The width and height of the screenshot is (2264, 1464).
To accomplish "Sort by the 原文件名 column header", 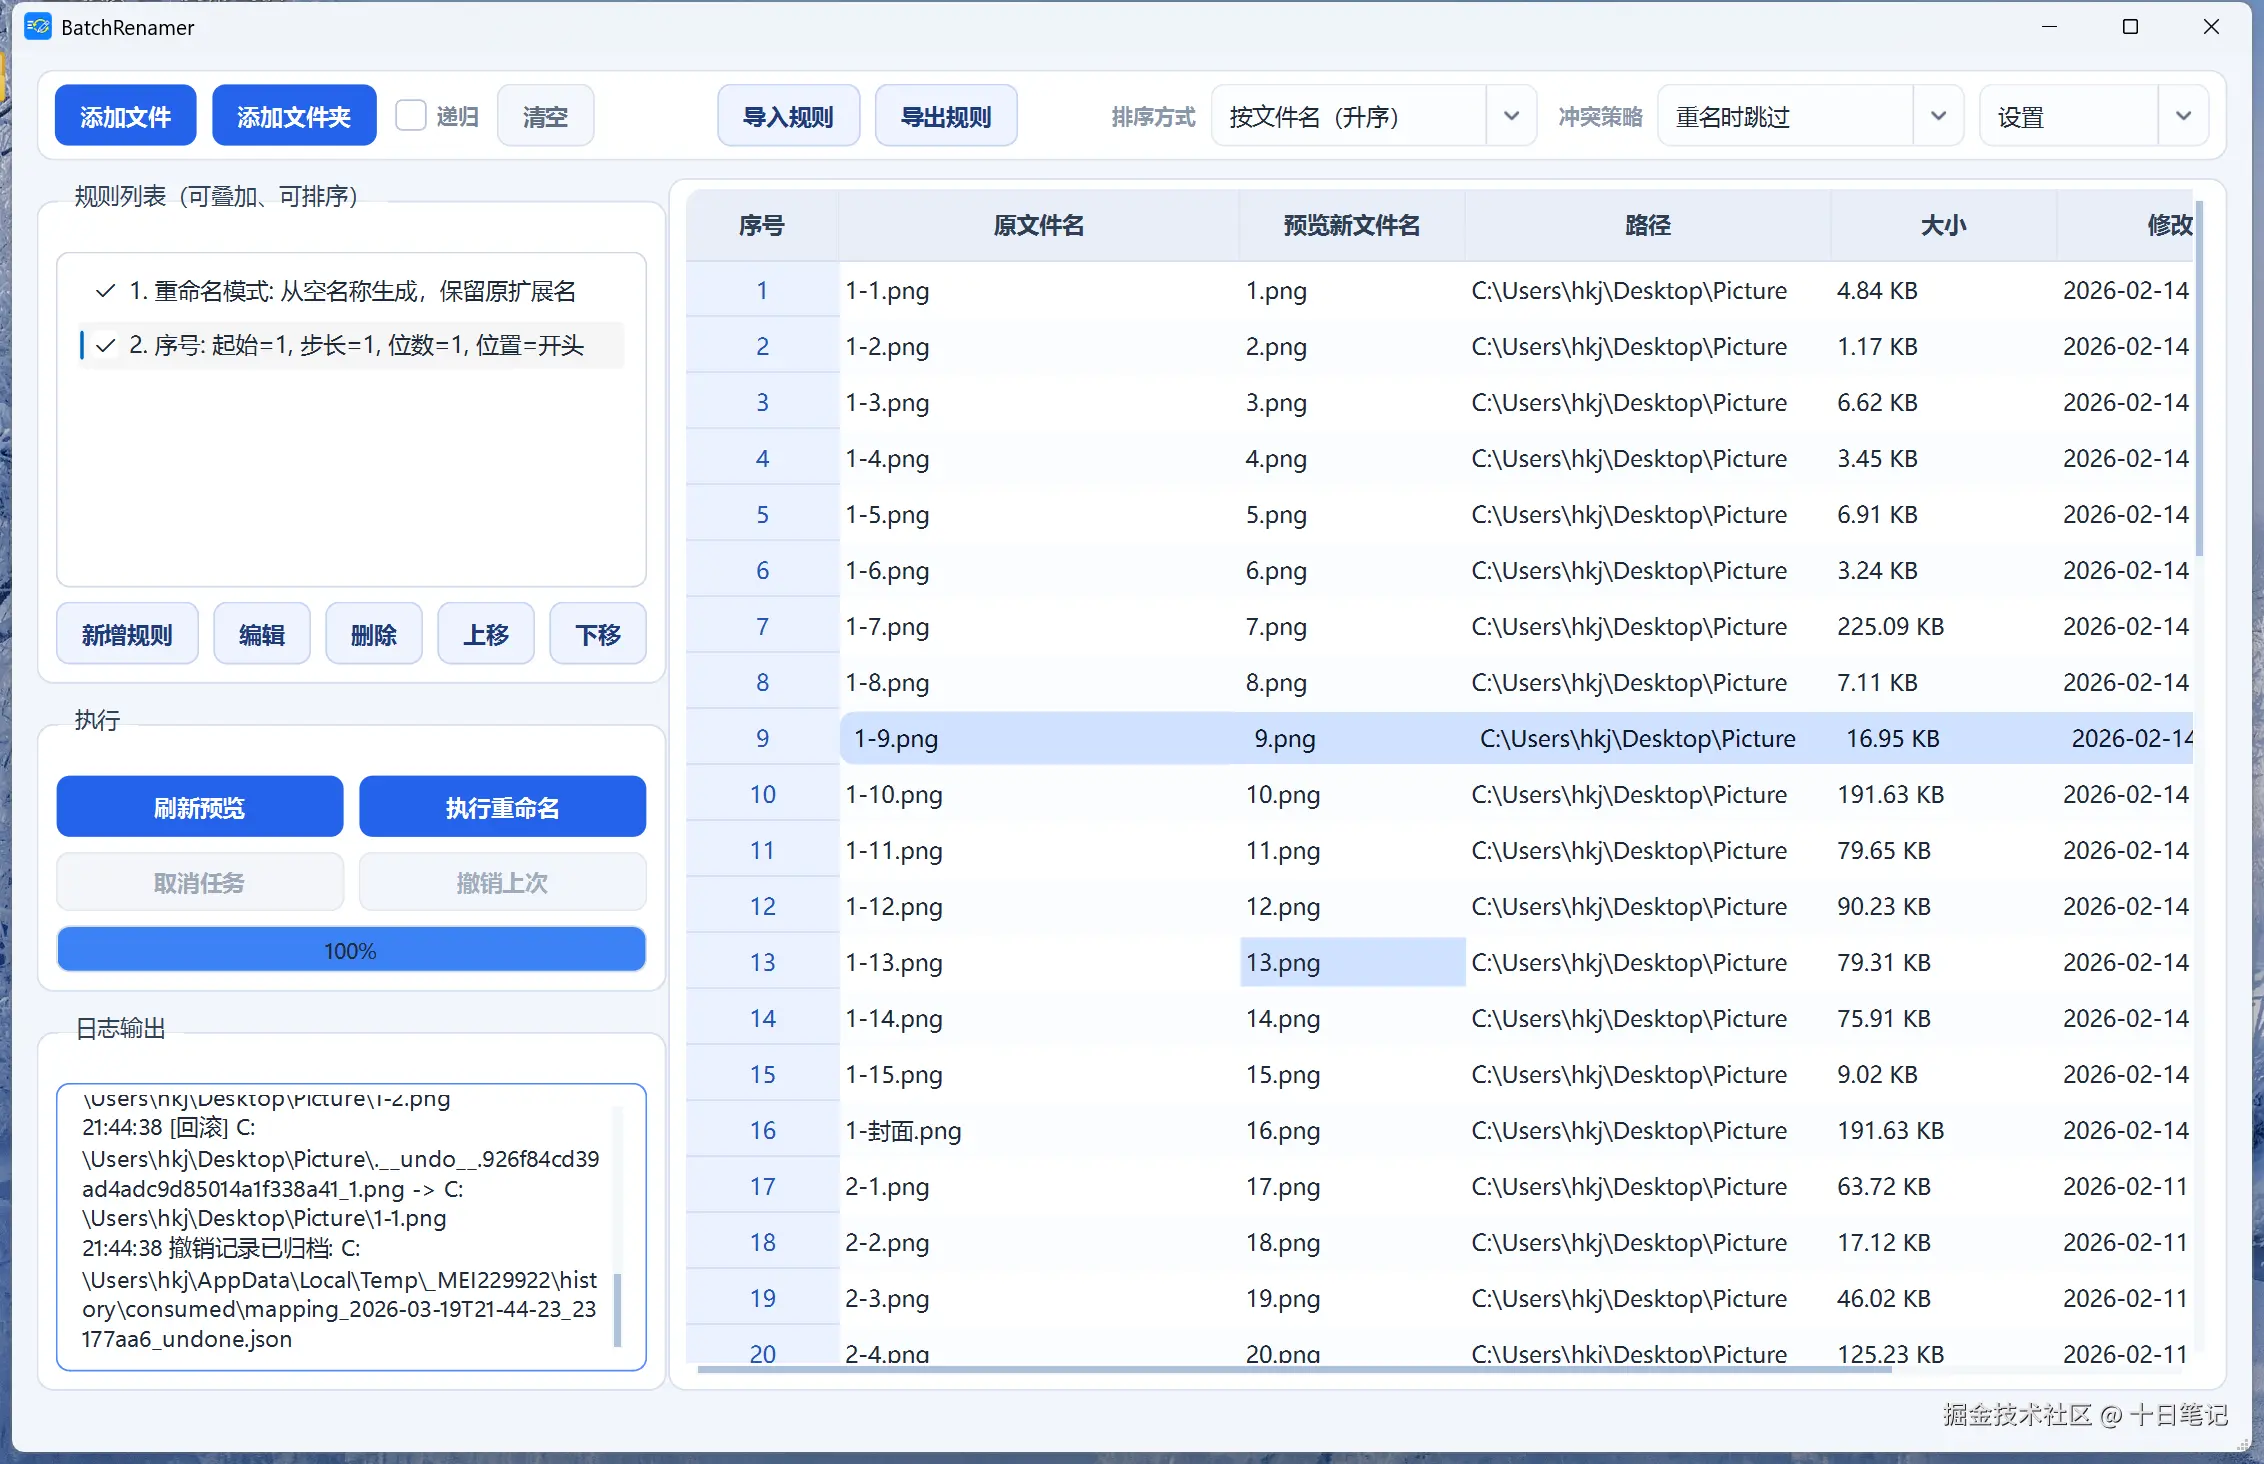I will point(1038,226).
